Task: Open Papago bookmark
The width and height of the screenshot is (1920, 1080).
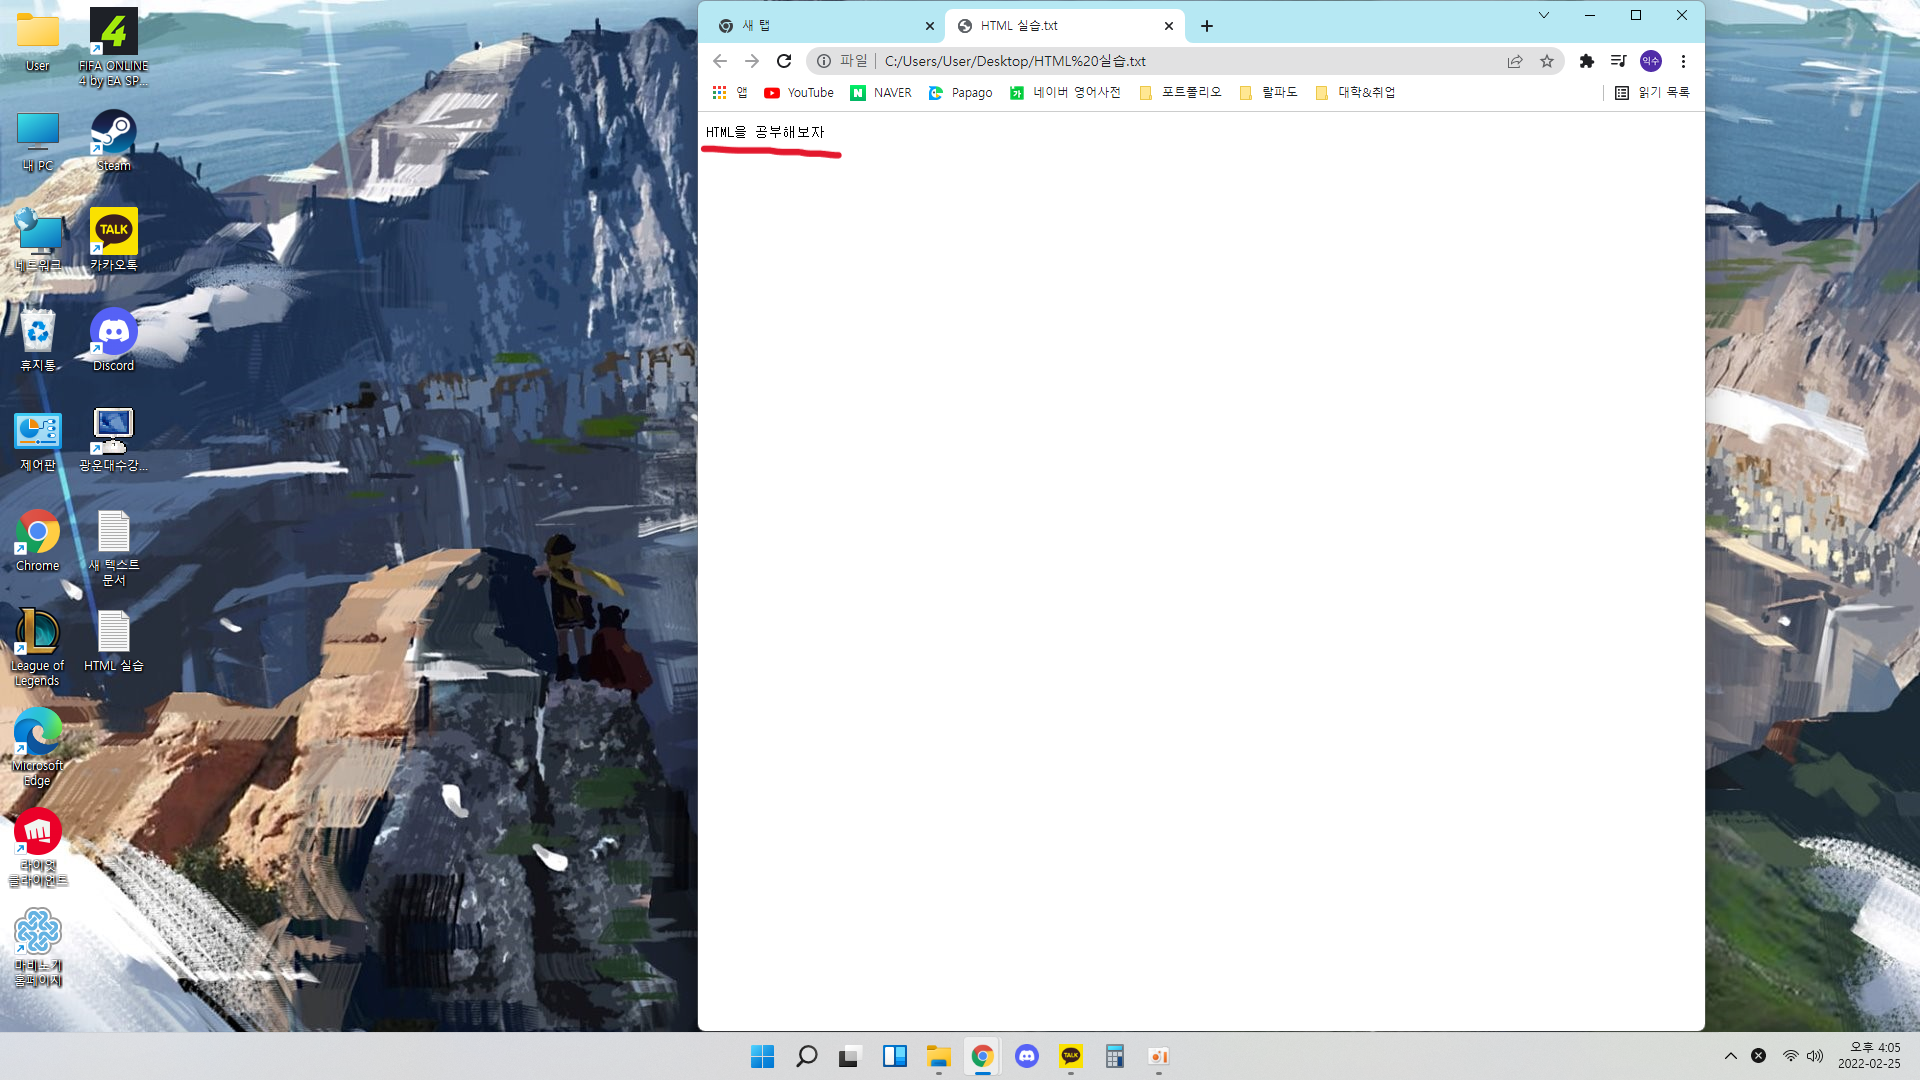Action: 960,92
